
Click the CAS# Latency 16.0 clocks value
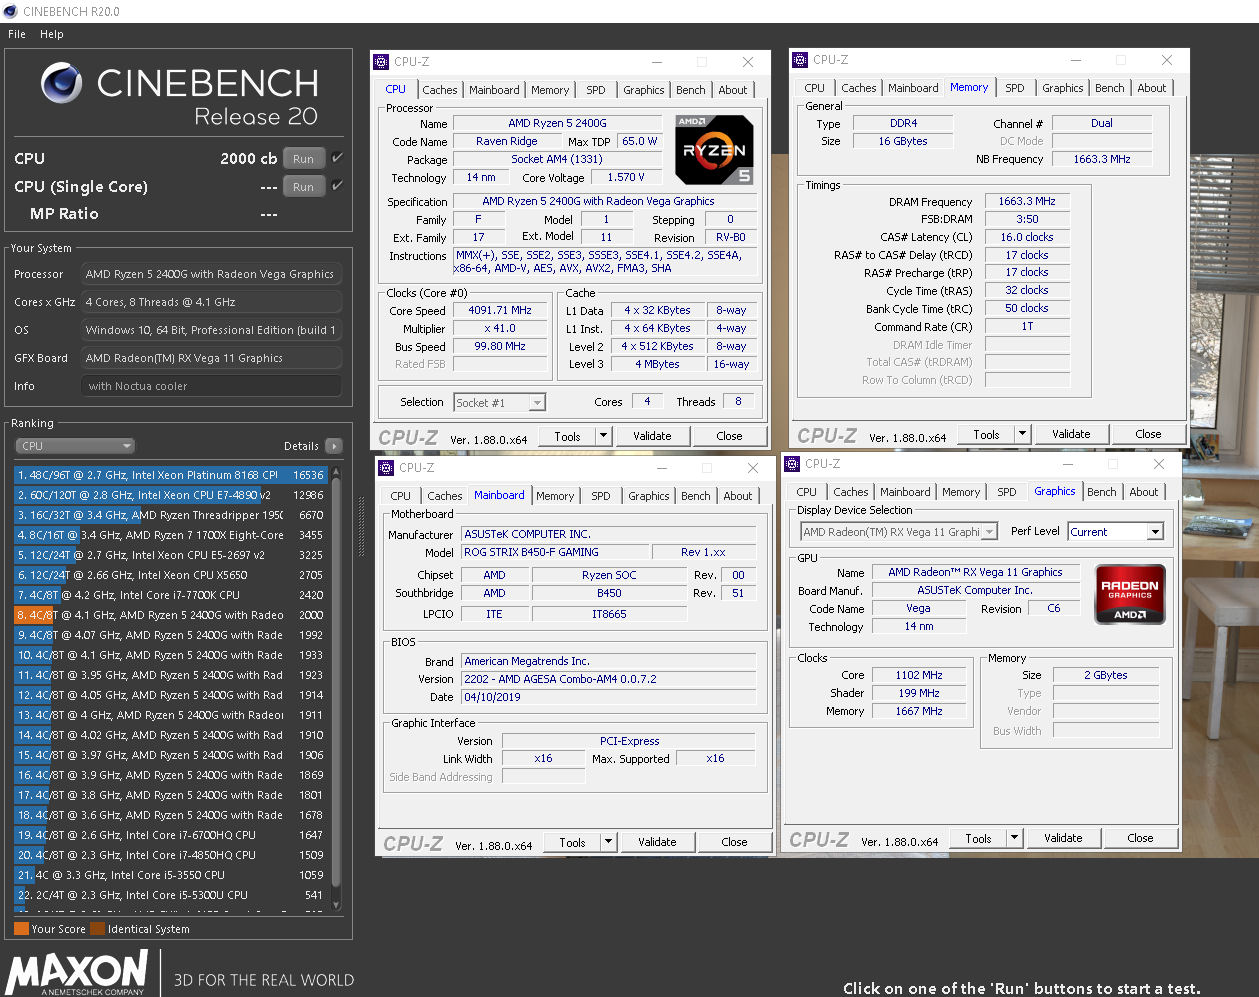pos(1027,237)
